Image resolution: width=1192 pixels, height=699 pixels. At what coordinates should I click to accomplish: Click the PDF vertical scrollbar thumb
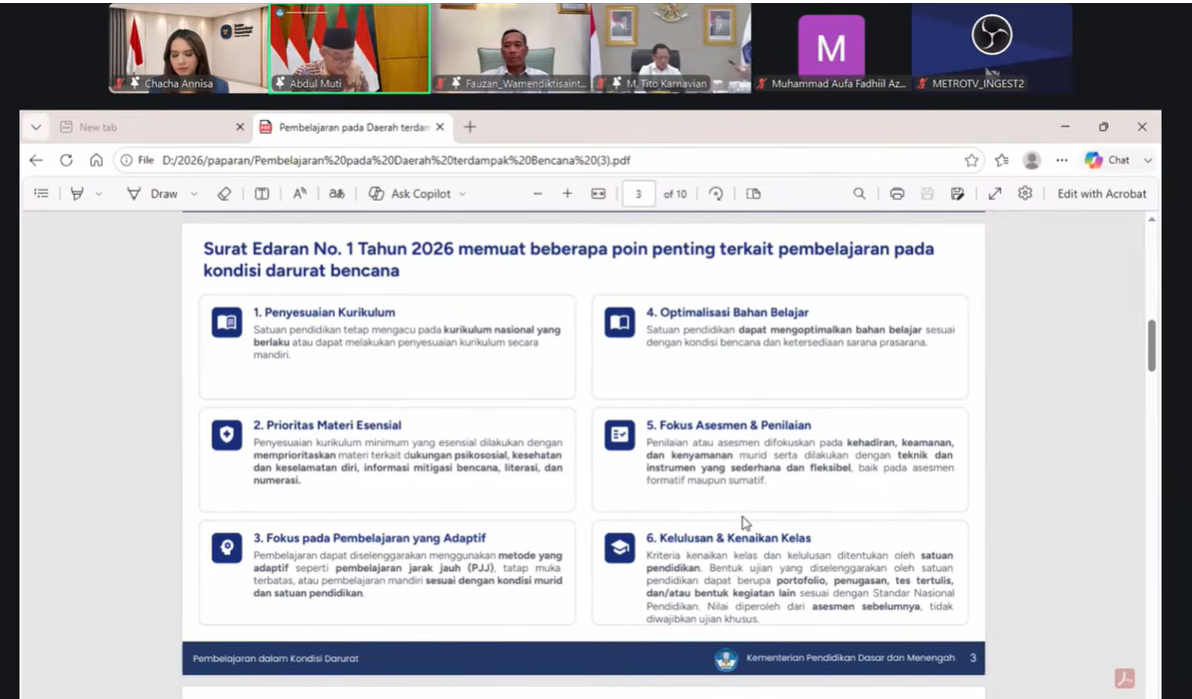(x=1152, y=346)
